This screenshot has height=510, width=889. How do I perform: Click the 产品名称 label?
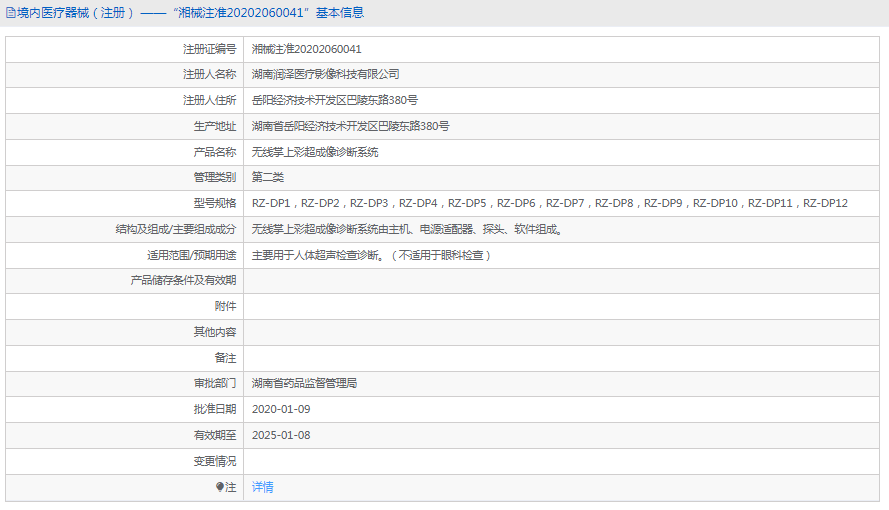214,152
